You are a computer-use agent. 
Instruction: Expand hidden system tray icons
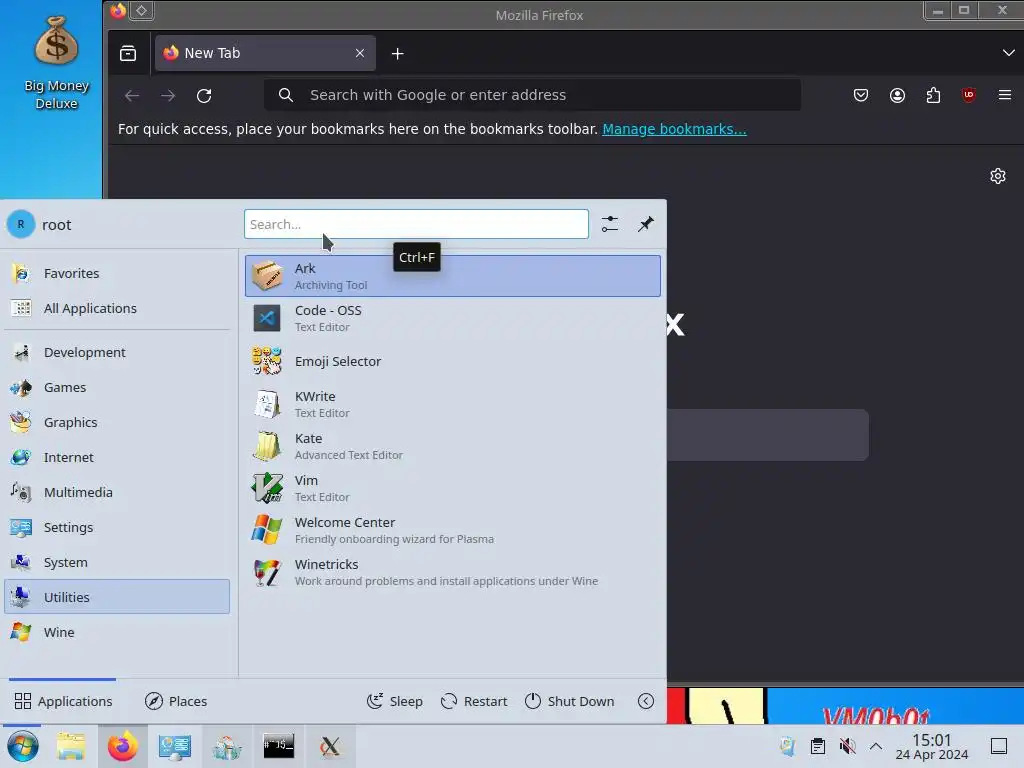point(876,746)
